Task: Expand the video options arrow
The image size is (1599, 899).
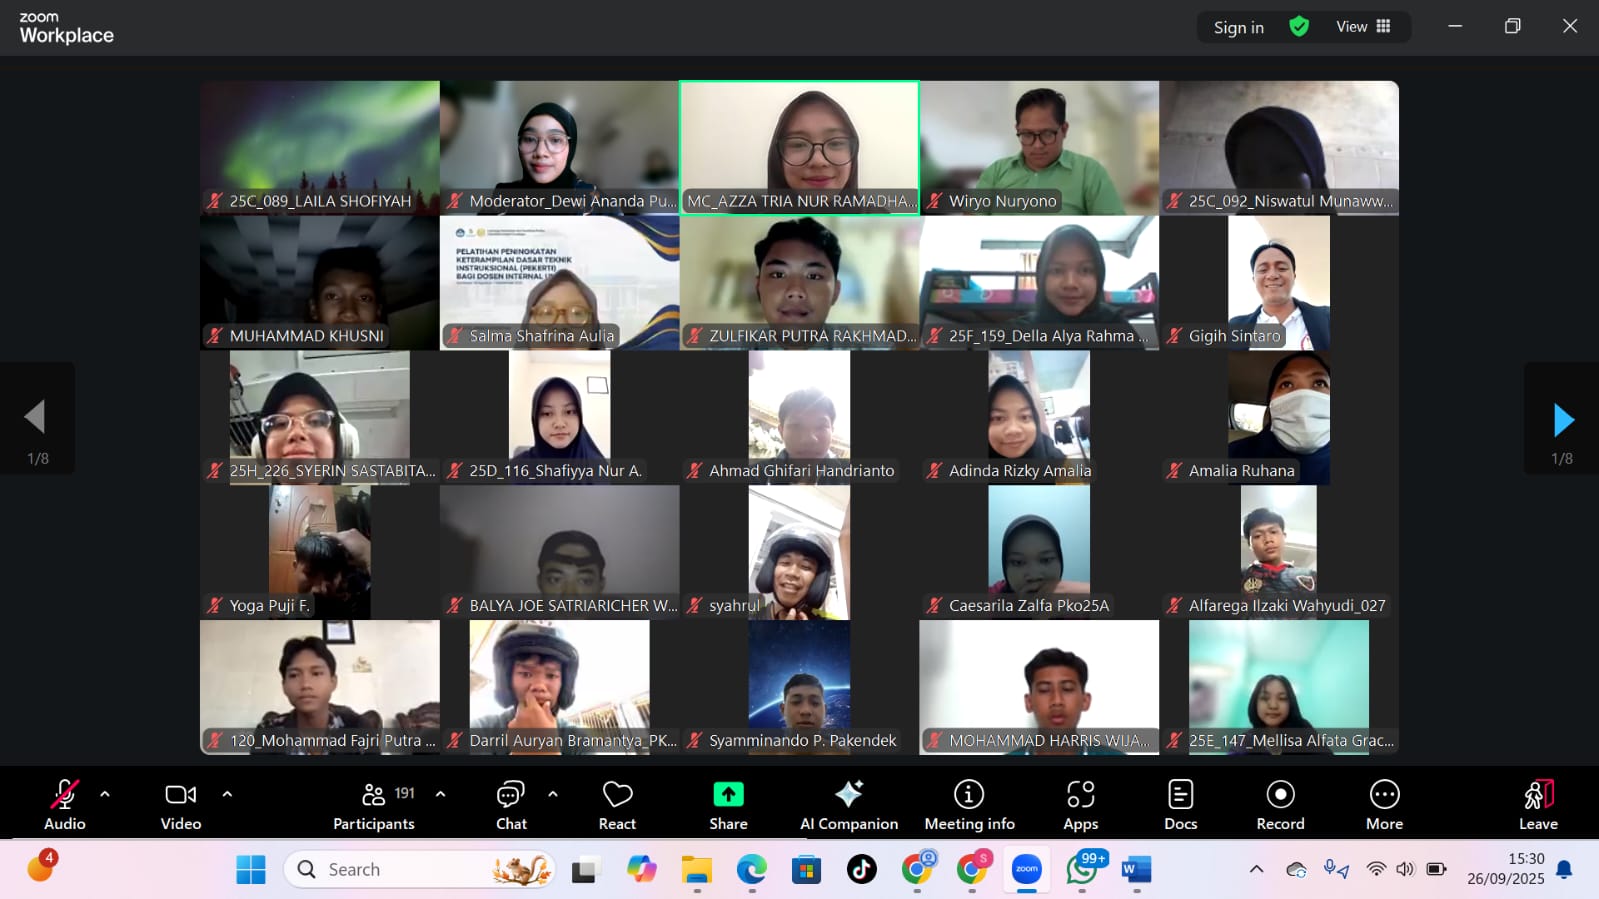Action: tap(227, 794)
